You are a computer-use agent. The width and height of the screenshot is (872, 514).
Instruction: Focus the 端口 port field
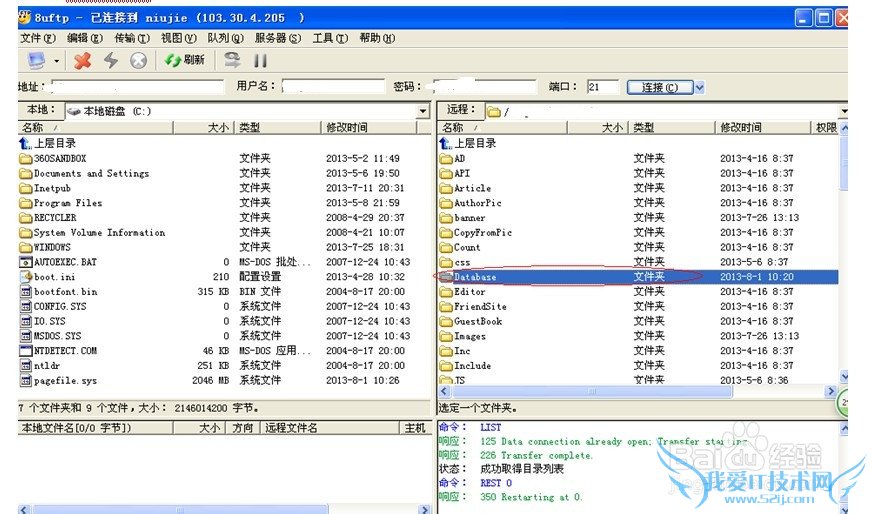(x=603, y=87)
